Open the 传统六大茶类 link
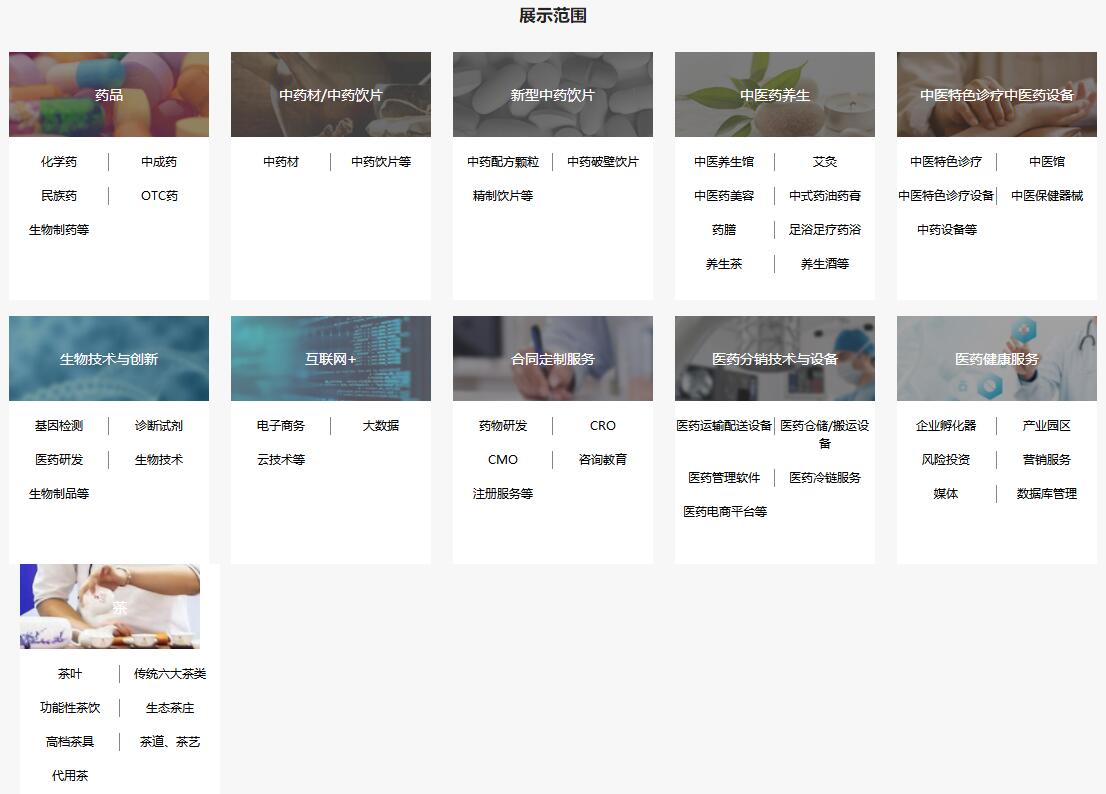Image resolution: width=1106 pixels, height=794 pixels. (170, 674)
